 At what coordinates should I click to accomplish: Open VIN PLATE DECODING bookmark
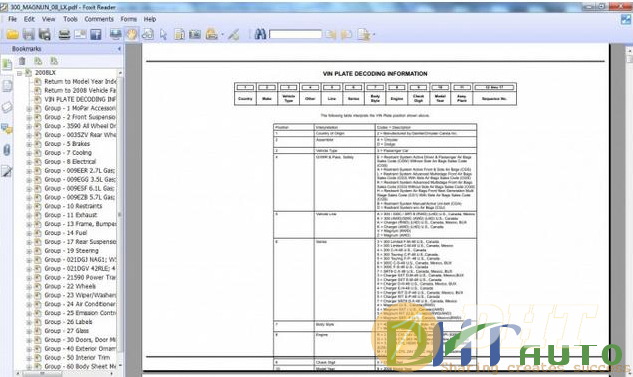80,99
